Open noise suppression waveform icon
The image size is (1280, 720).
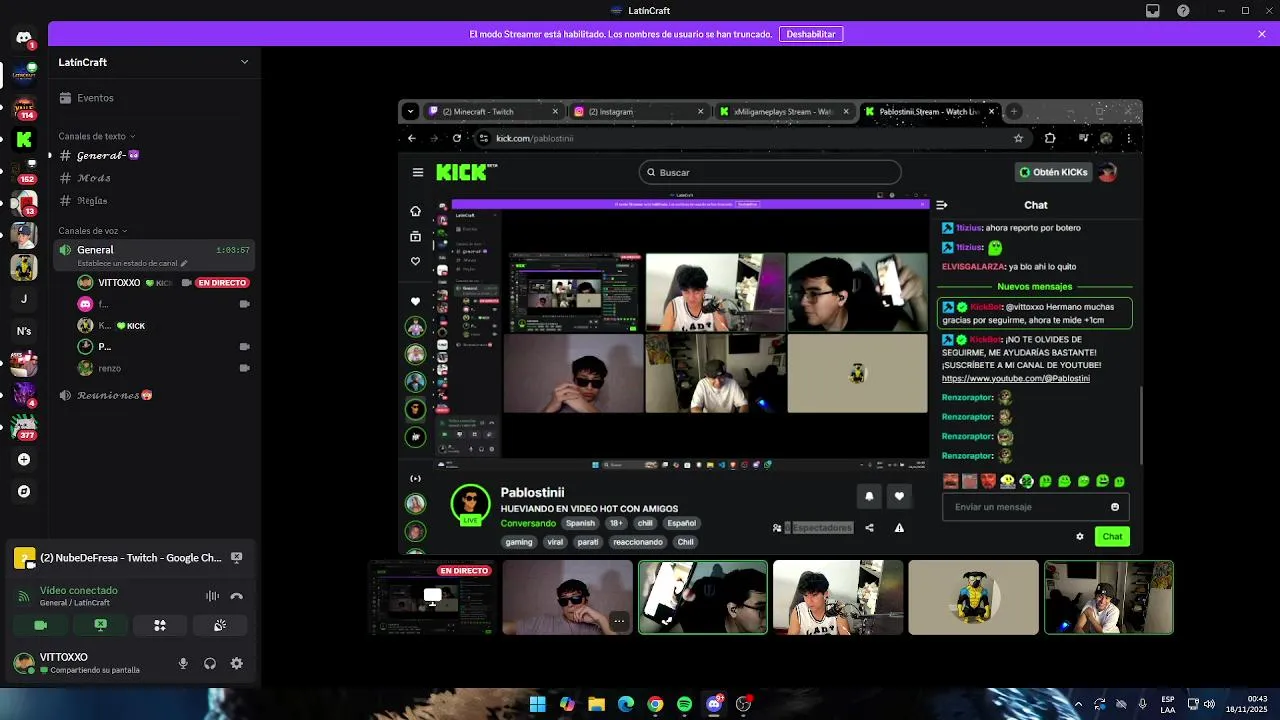[x=212, y=596]
